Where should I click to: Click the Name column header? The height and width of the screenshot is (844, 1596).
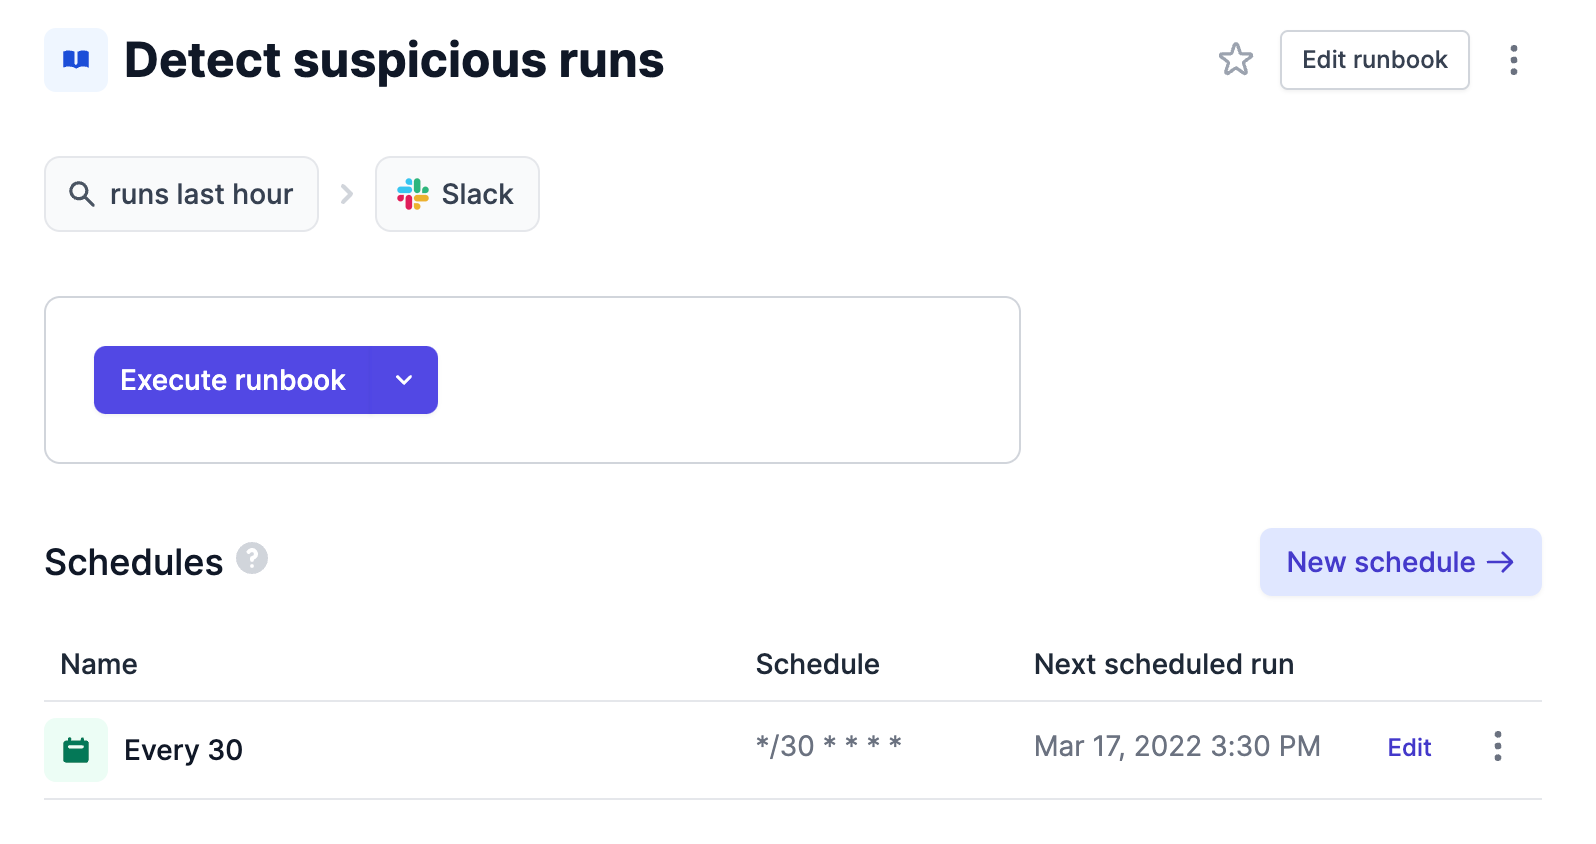pyautogui.click(x=99, y=664)
